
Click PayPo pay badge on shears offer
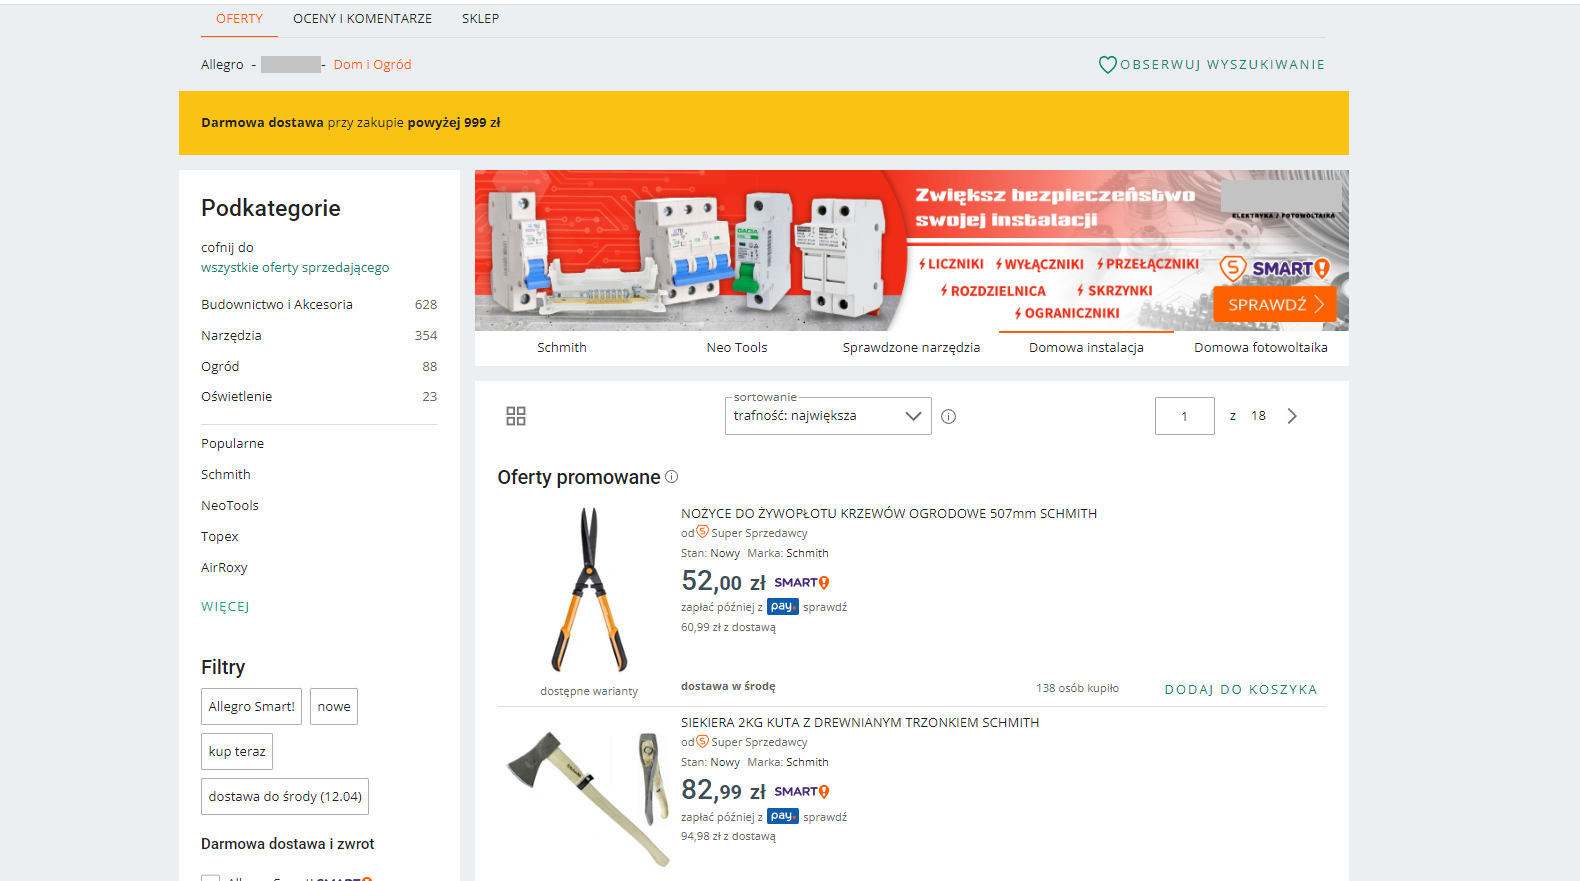click(783, 607)
